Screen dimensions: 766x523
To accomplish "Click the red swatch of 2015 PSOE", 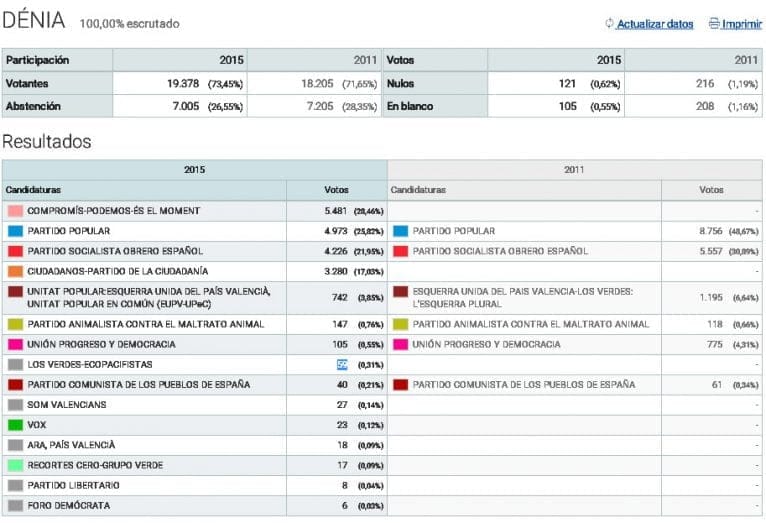I will click(x=15, y=251).
